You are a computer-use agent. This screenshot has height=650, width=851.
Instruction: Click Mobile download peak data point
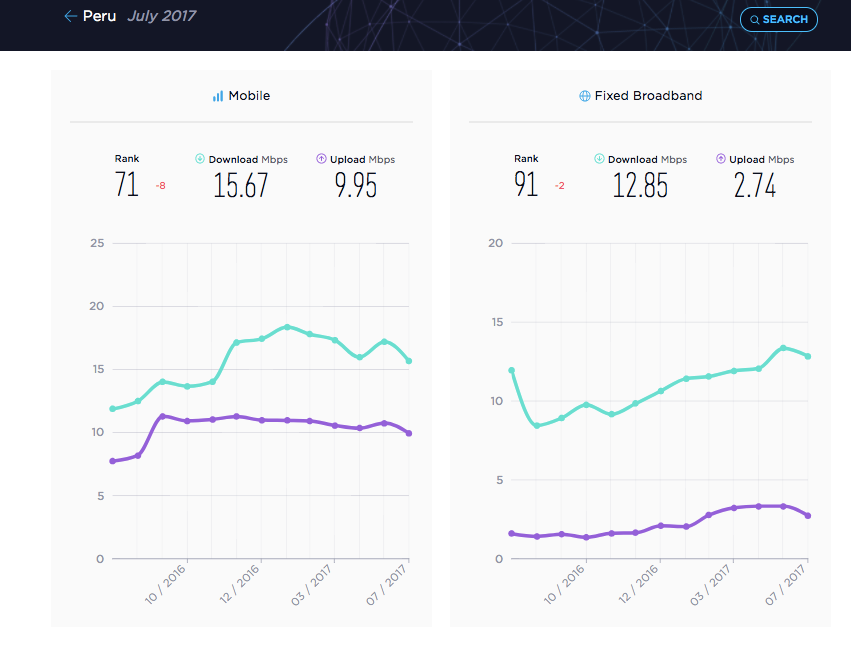pos(287,327)
